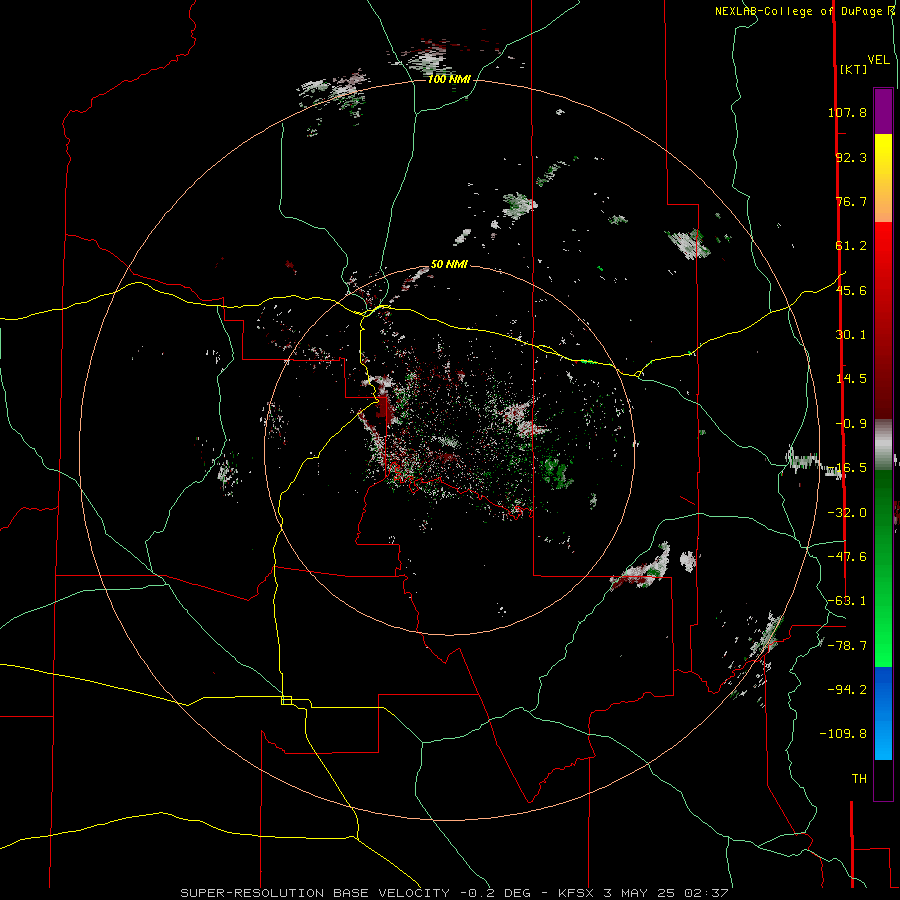Click the 107.8 velocity scale value

point(847,112)
